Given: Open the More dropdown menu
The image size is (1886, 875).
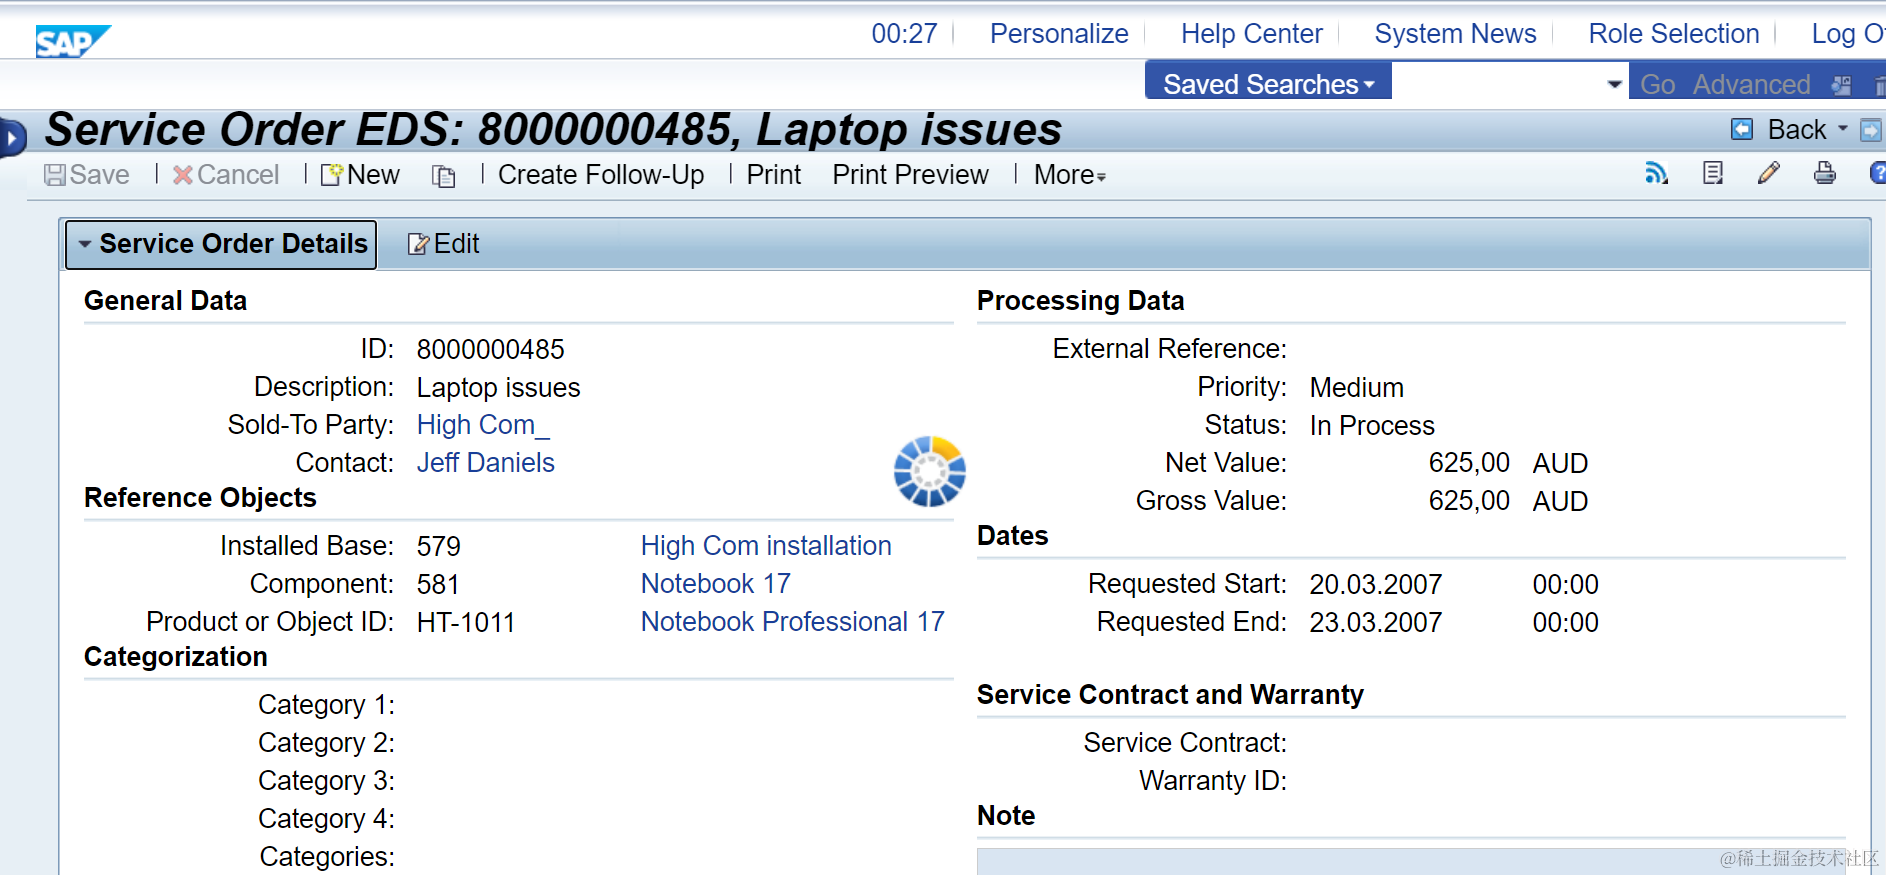Looking at the screenshot, I should (1070, 175).
